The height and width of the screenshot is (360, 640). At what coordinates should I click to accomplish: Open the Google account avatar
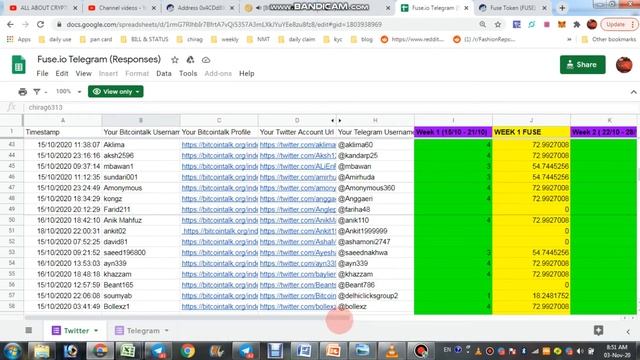click(624, 65)
